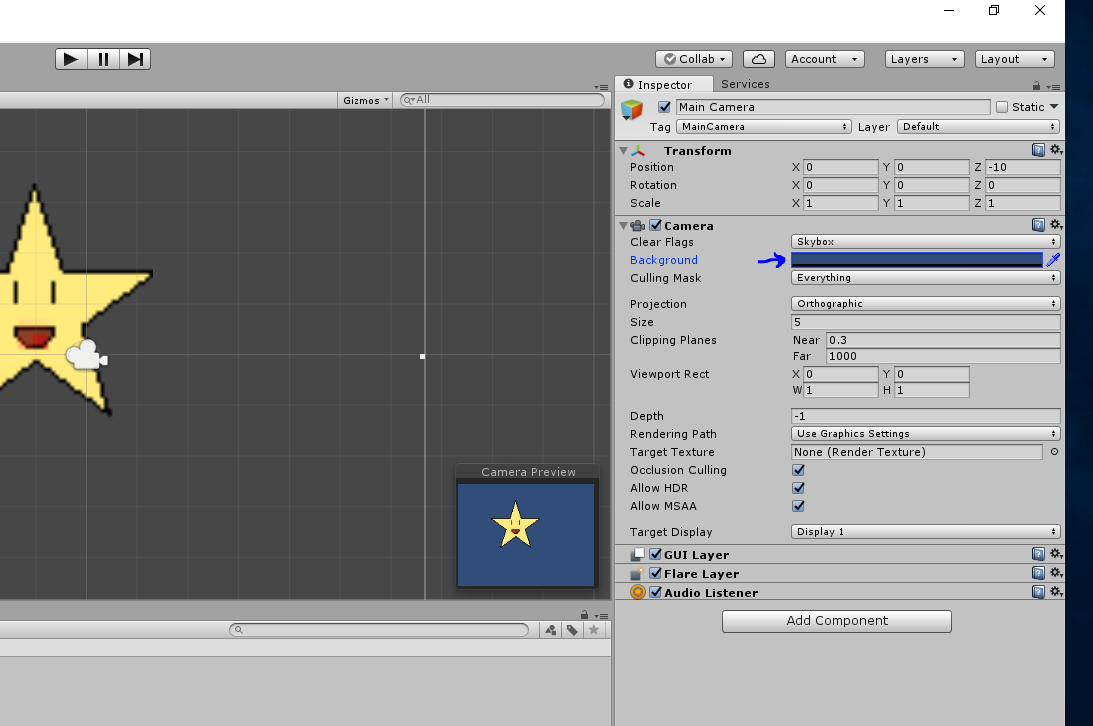Open the Clear Flags Skybox dropdown
This screenshot has width=1093, height=726.
(x=926, y=242)
